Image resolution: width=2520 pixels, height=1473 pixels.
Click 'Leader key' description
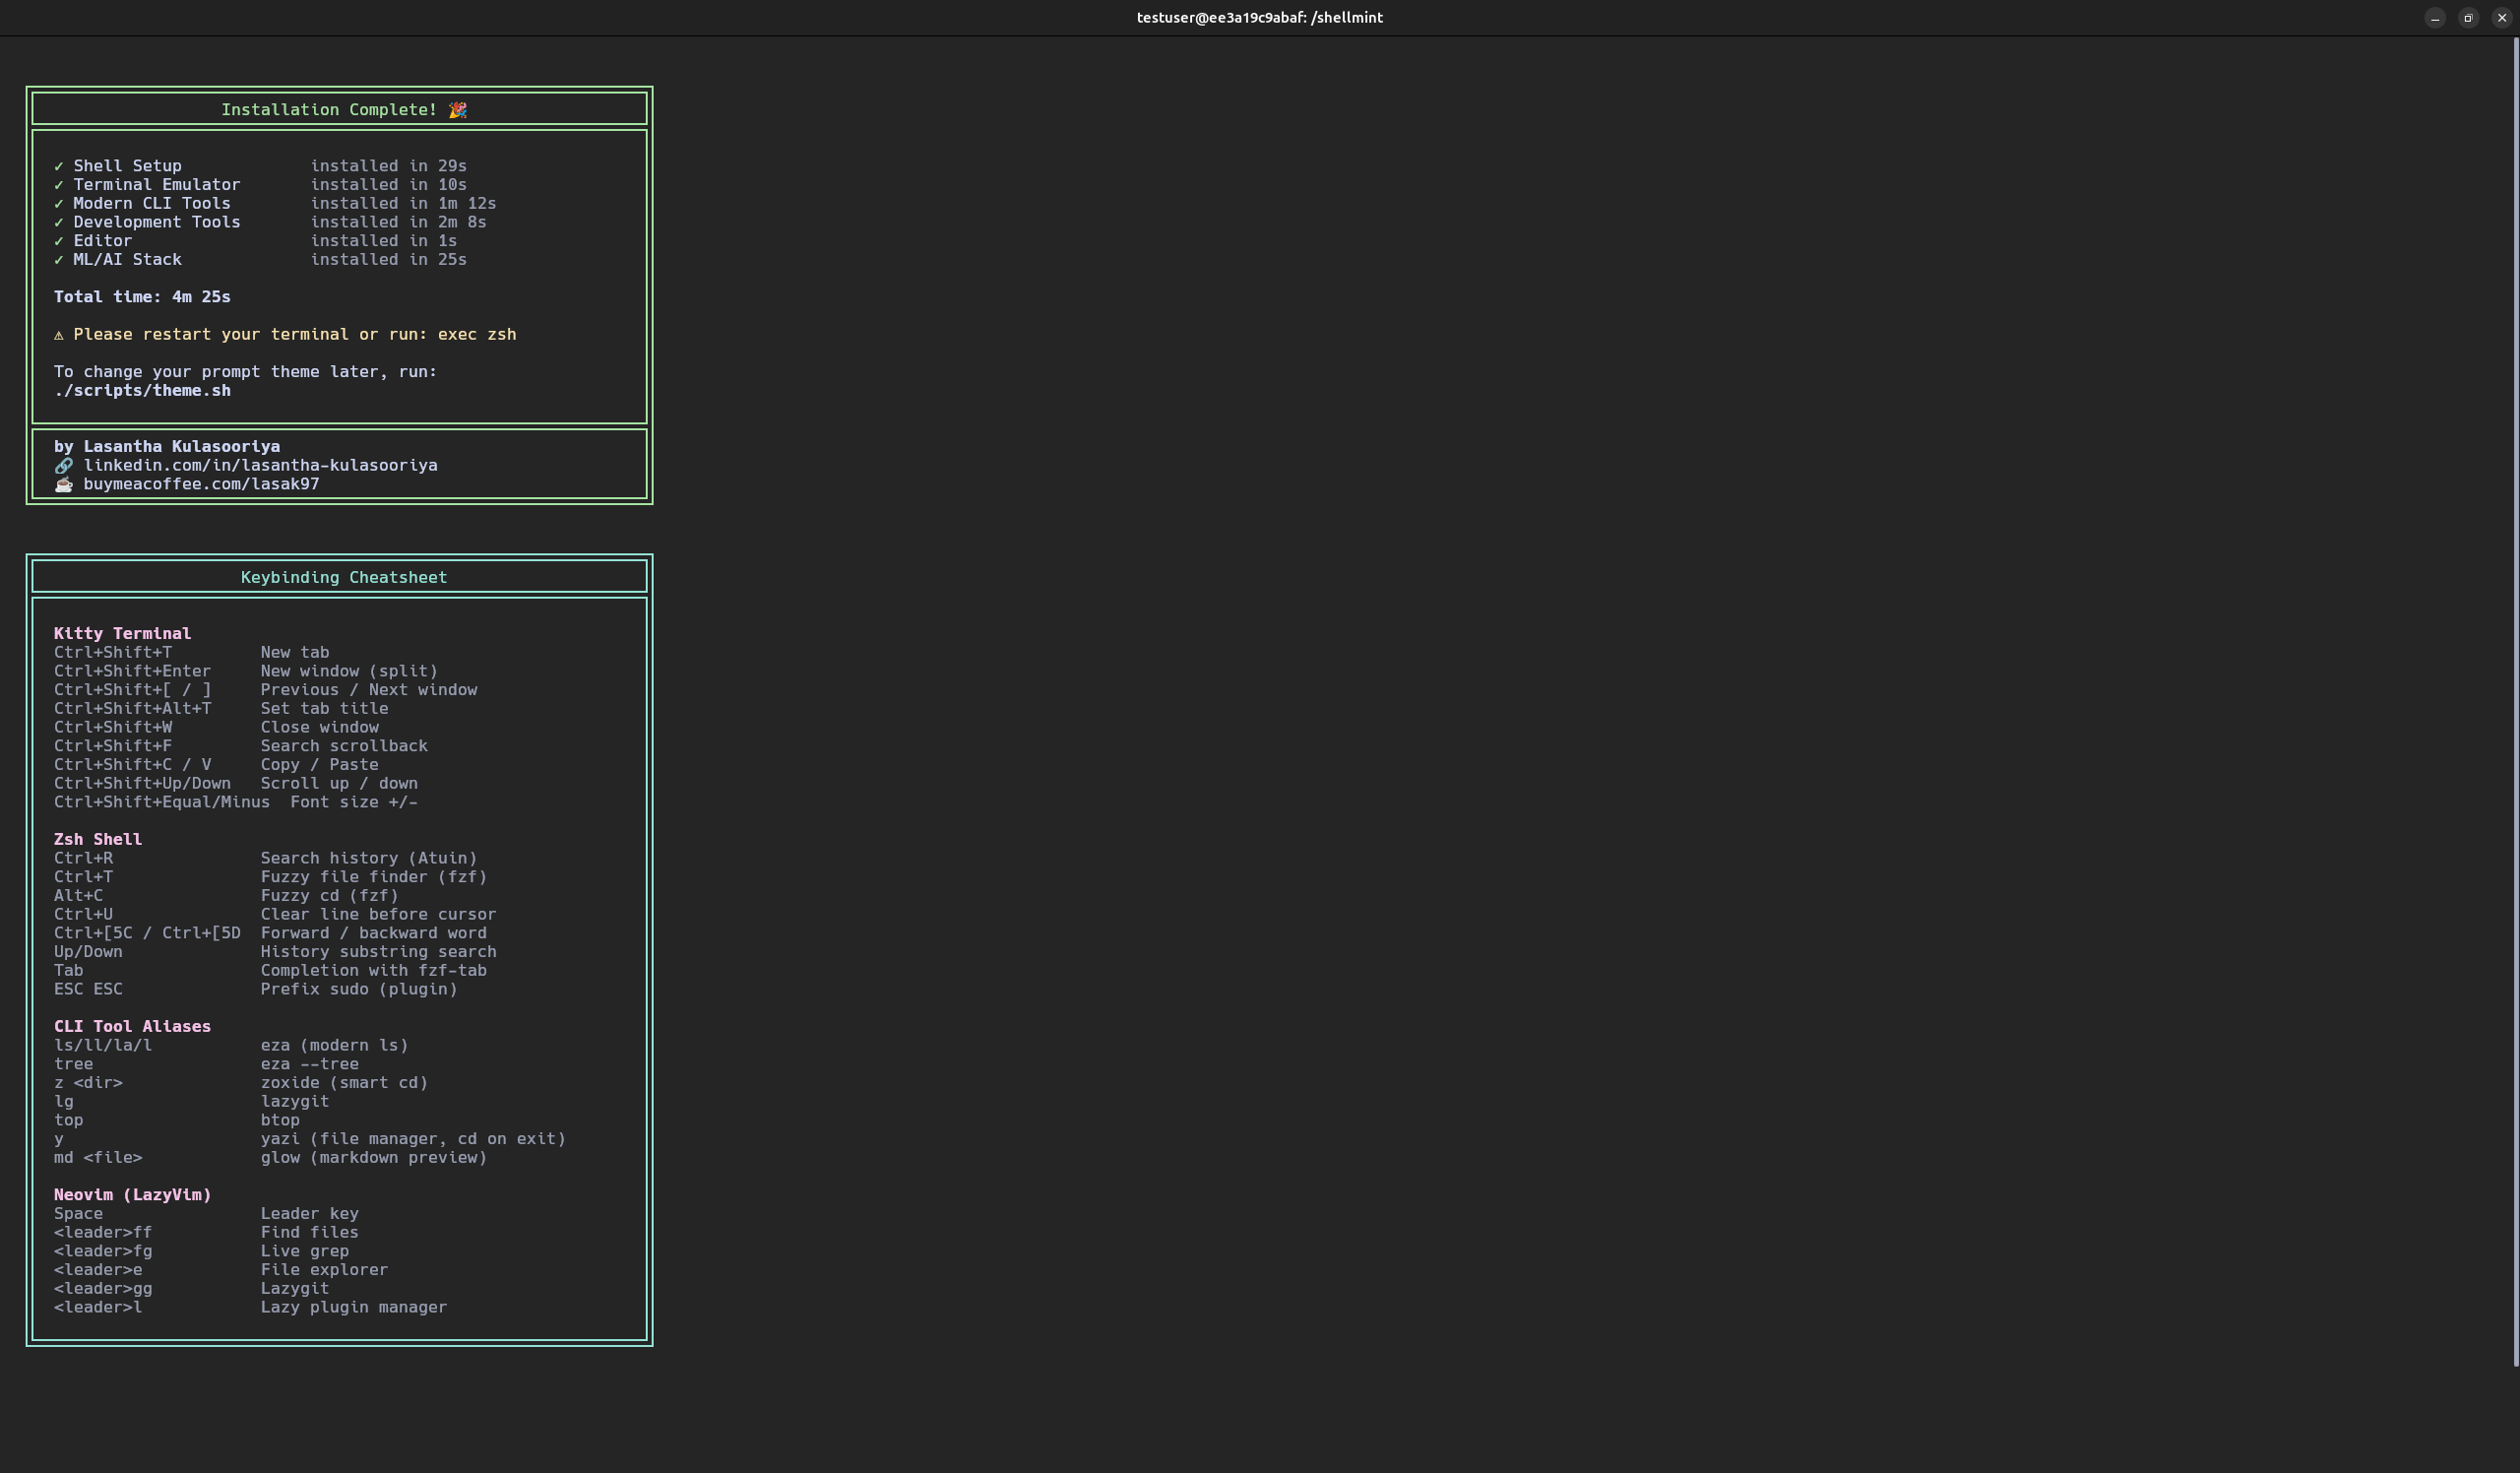310,1214
